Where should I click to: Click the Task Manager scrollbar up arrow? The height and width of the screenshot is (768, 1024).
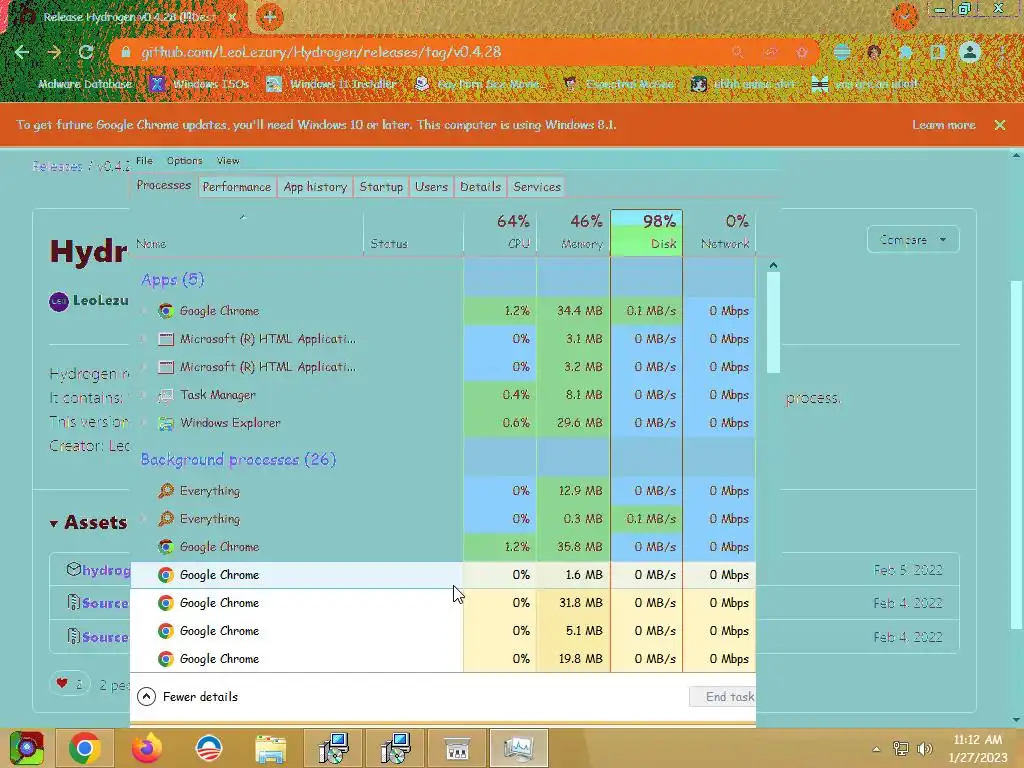[773, 265]
